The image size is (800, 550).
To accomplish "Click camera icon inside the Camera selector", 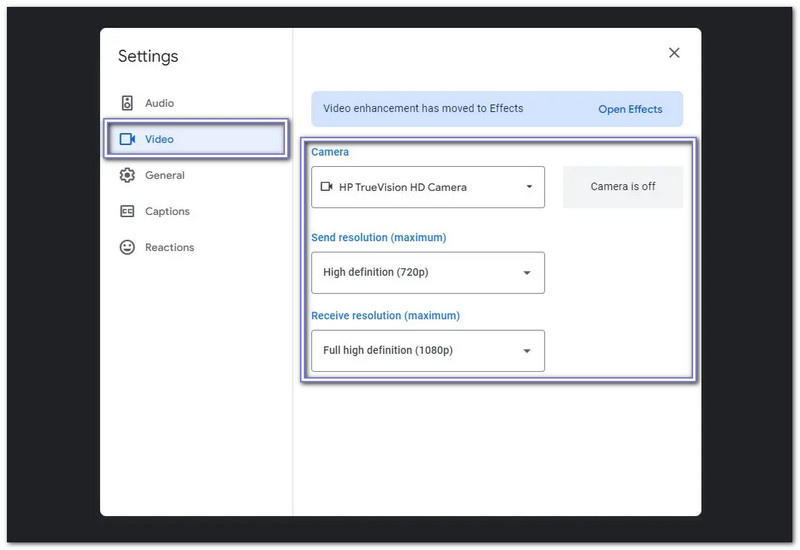I will coord(326,187).
